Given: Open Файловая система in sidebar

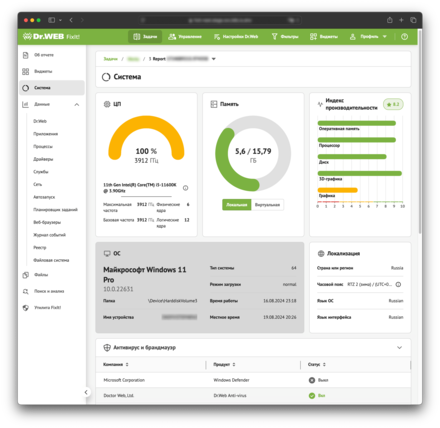Looking at the screenshot, I should pos(51,260).
